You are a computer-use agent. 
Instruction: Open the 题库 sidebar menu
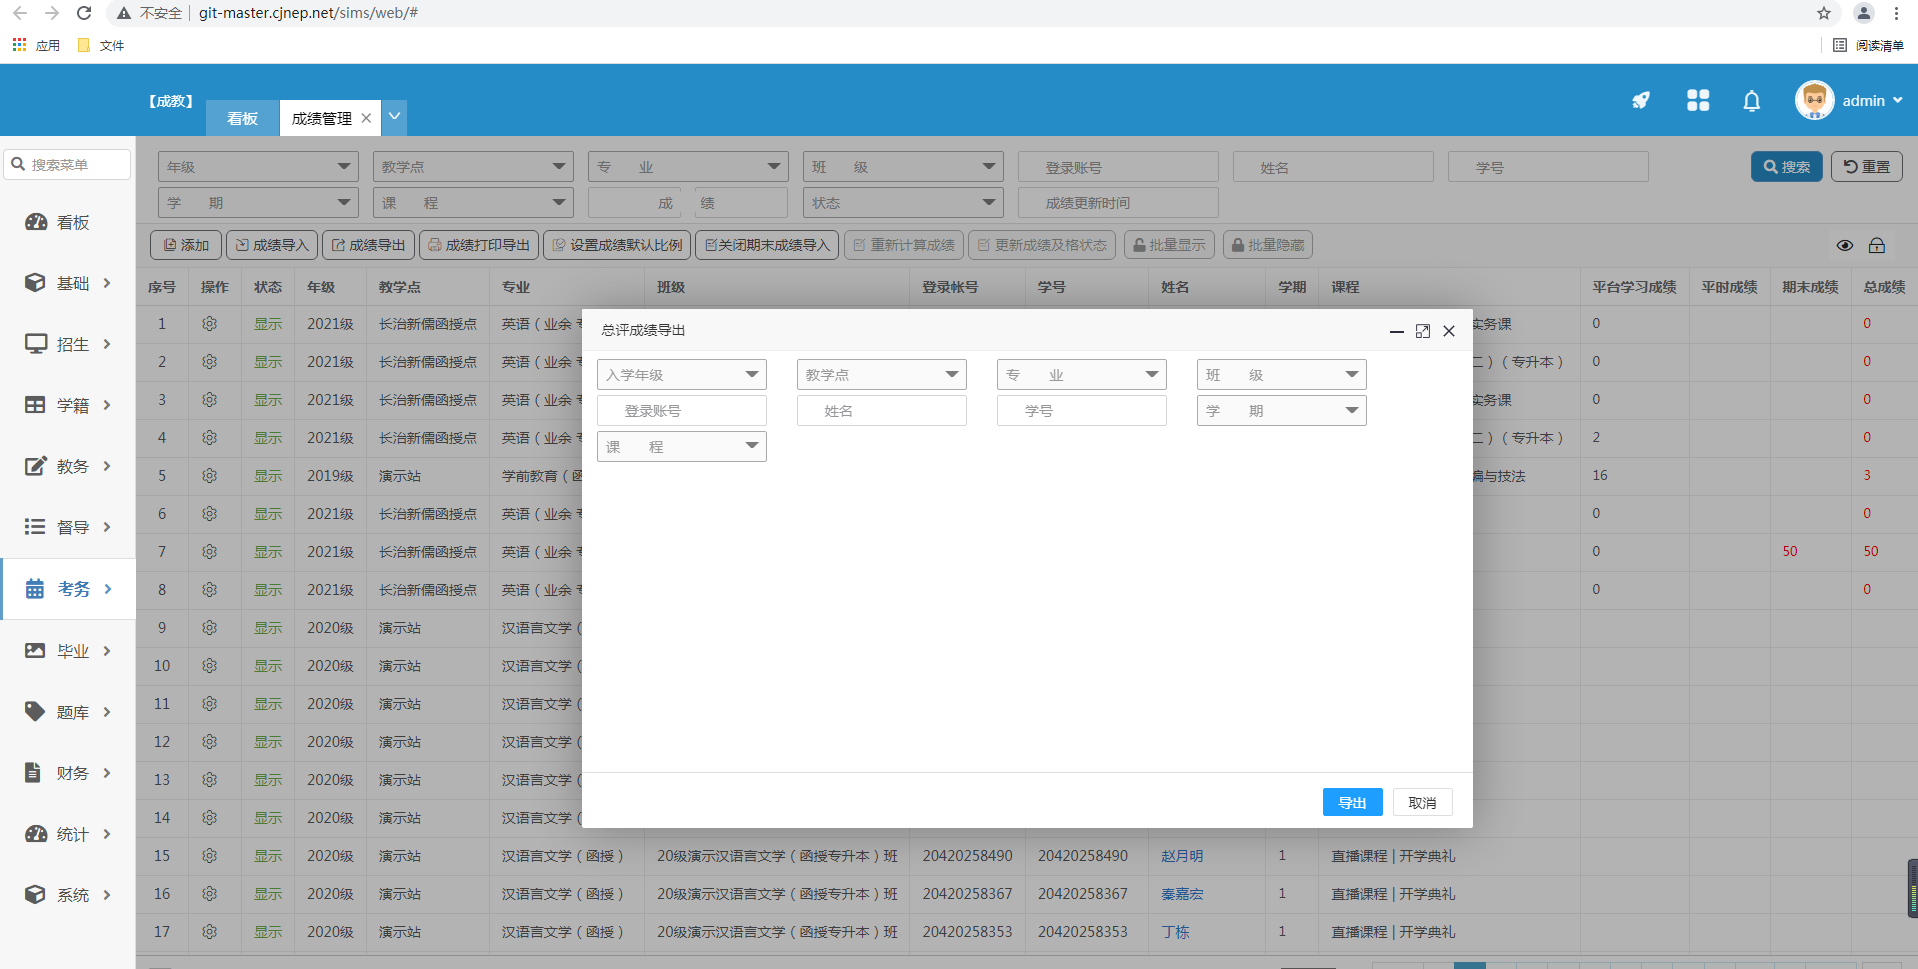click(x=68, y=712)
